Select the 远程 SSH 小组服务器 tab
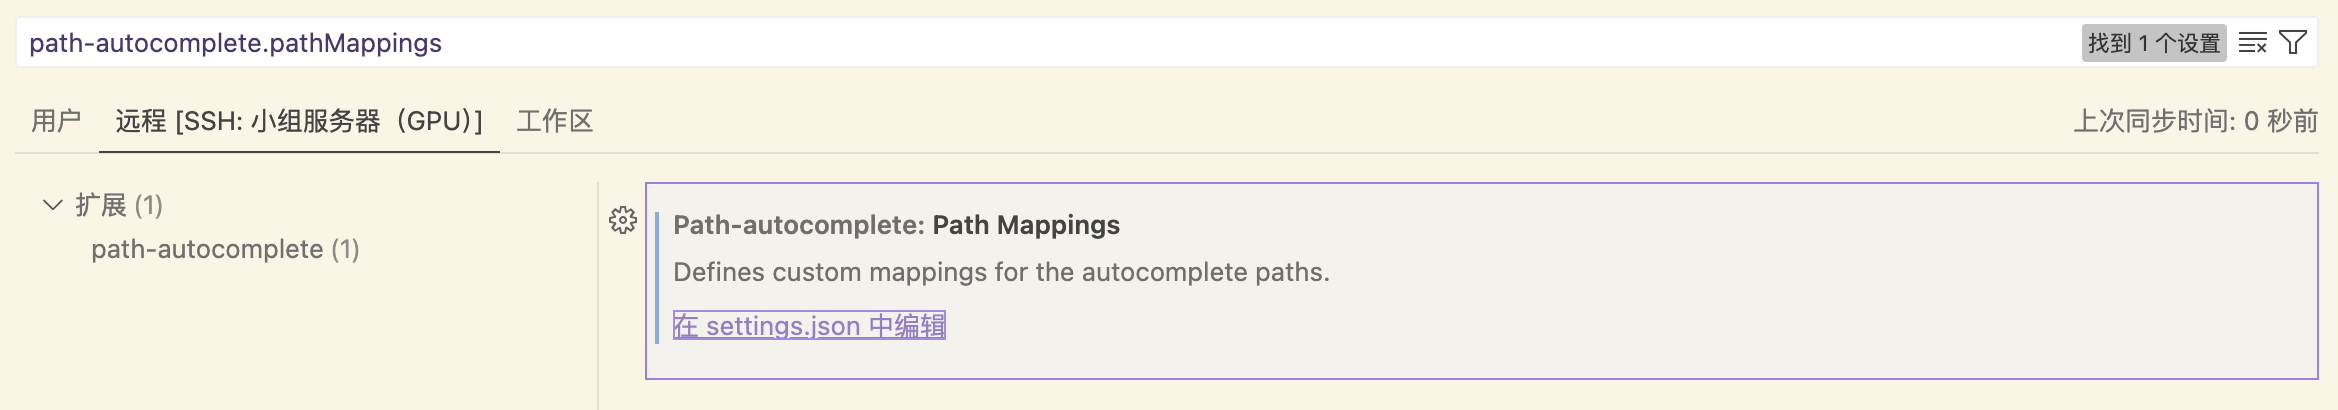This screenshot has width=2338, height=410. (299, 121)
